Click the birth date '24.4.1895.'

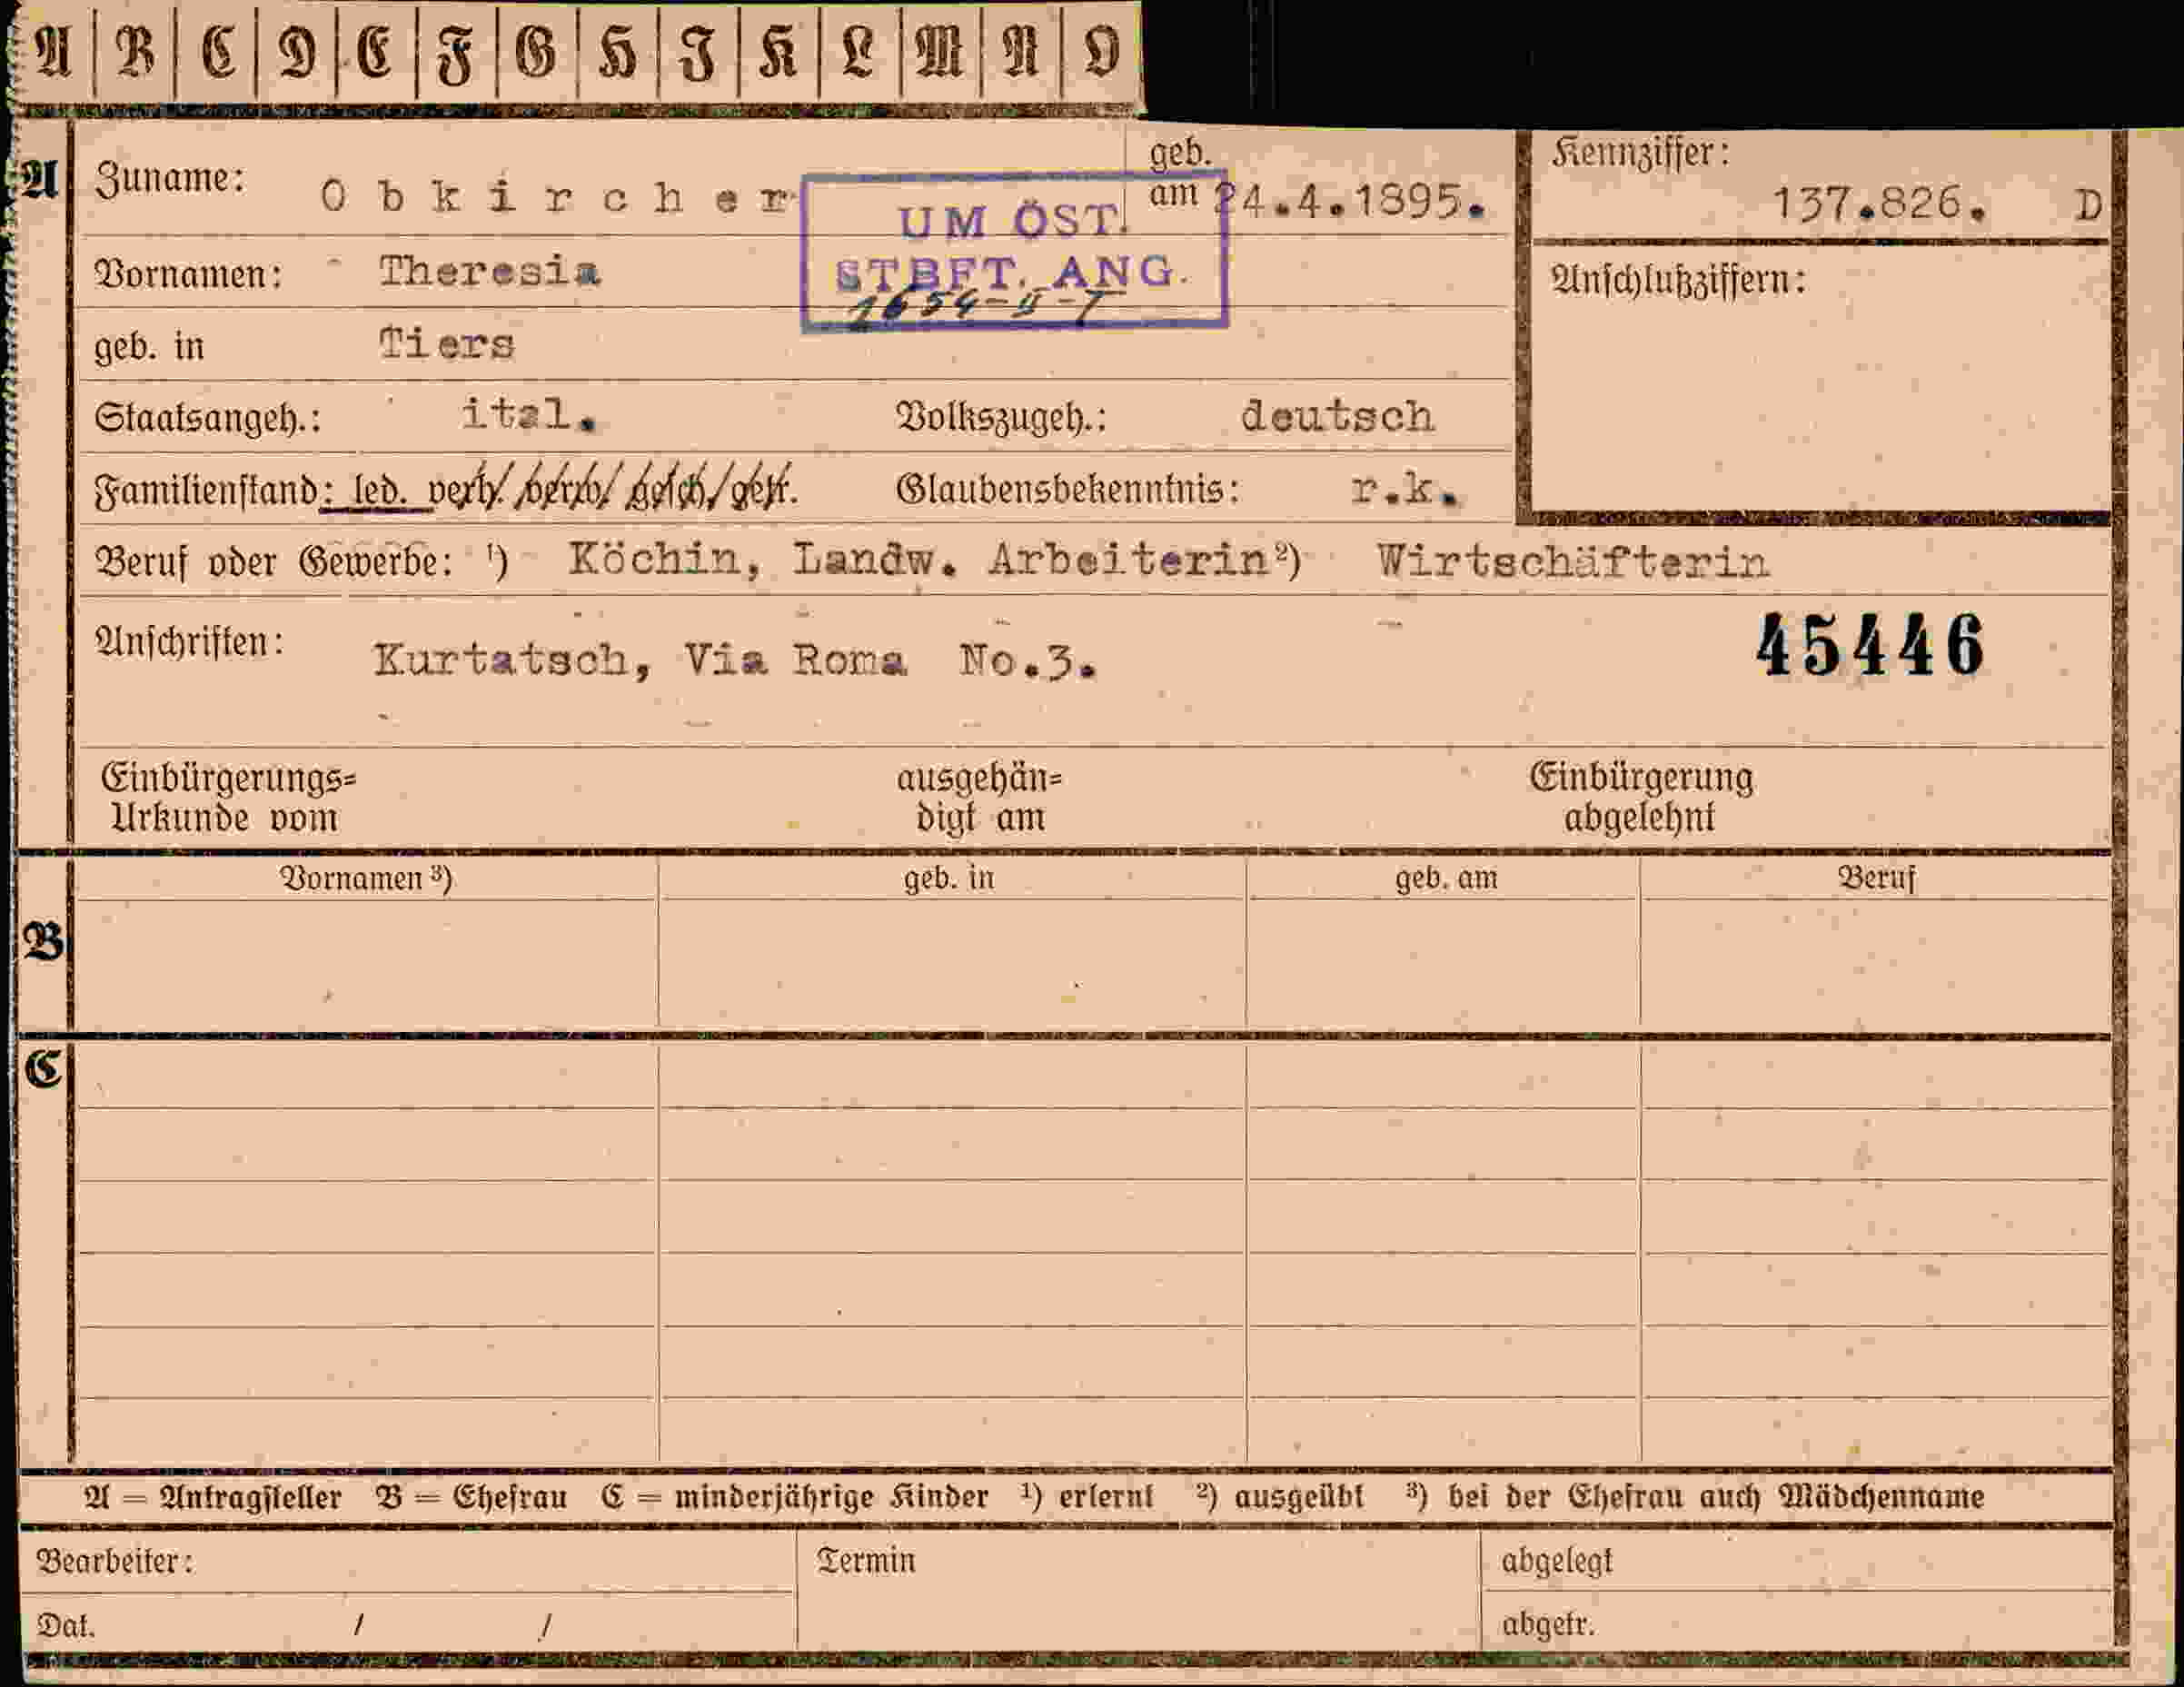click(1349, 202)
